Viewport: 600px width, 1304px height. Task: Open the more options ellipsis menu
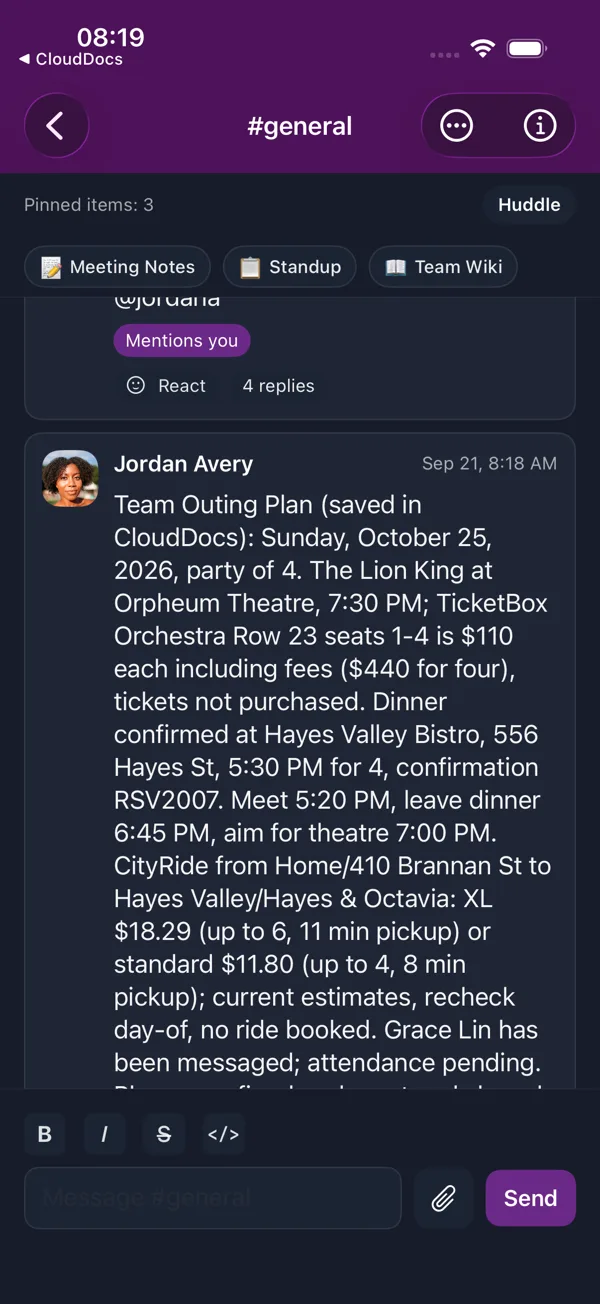click(x=457, y=126)
